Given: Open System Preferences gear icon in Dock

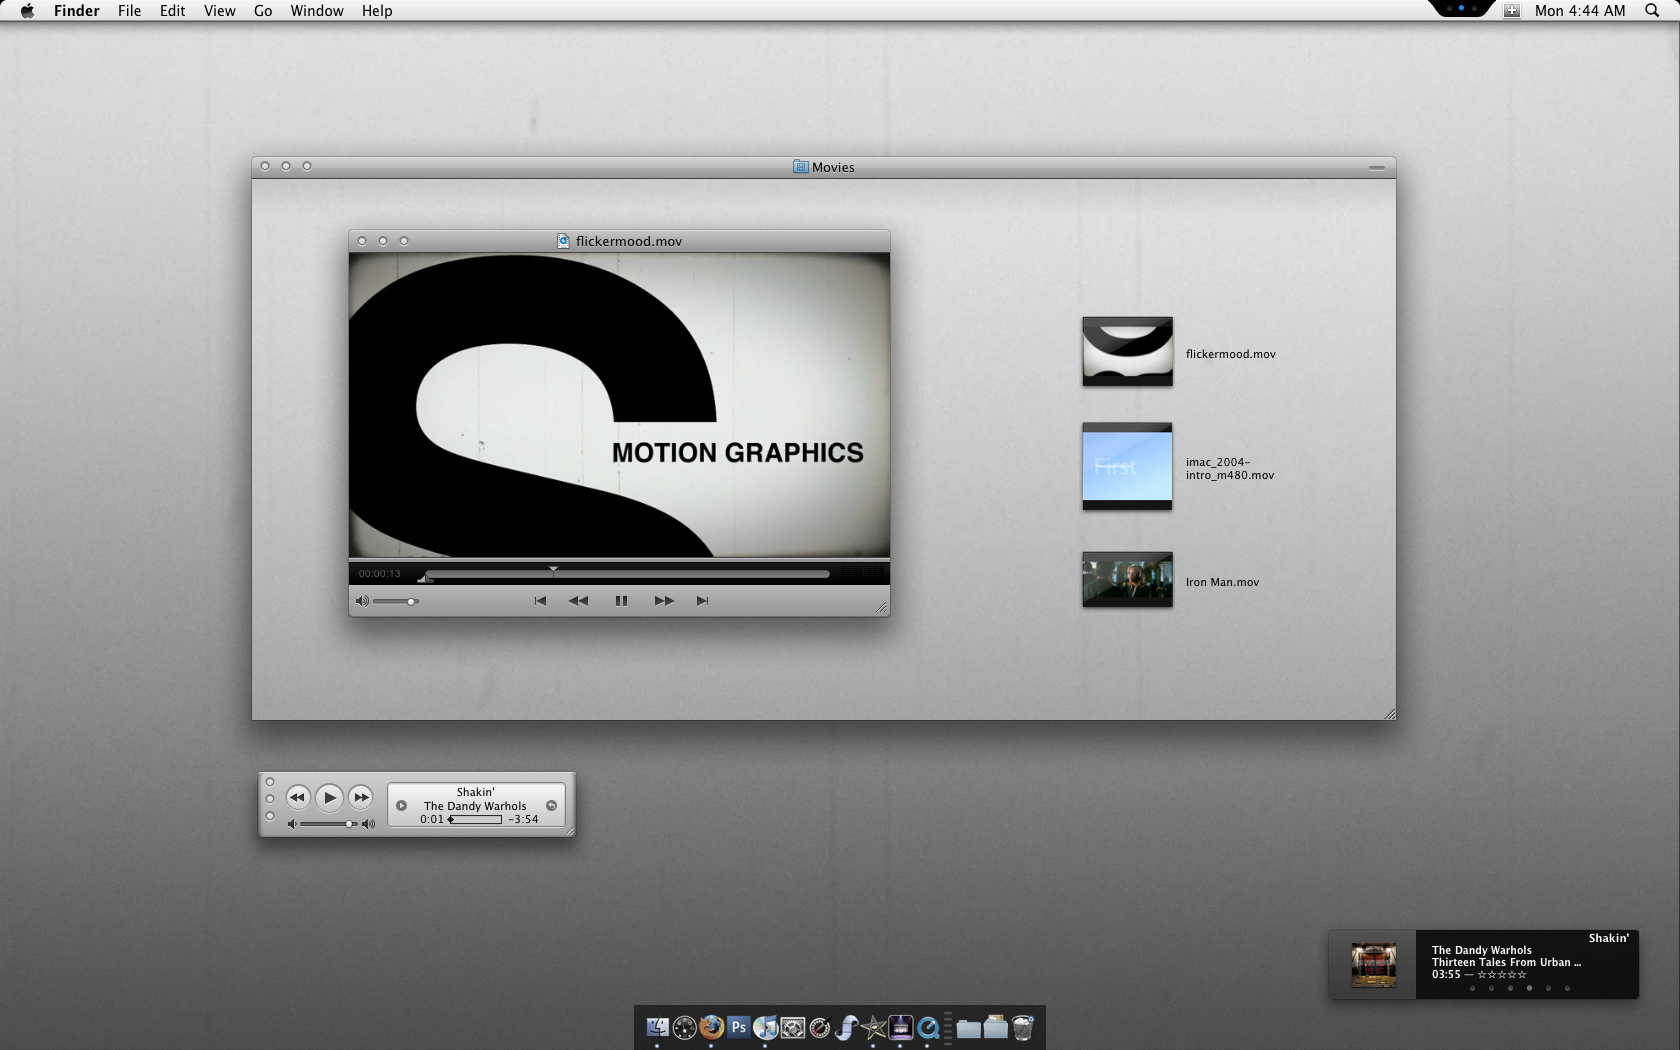Looking at the screenshot, I should point(793,1027).
